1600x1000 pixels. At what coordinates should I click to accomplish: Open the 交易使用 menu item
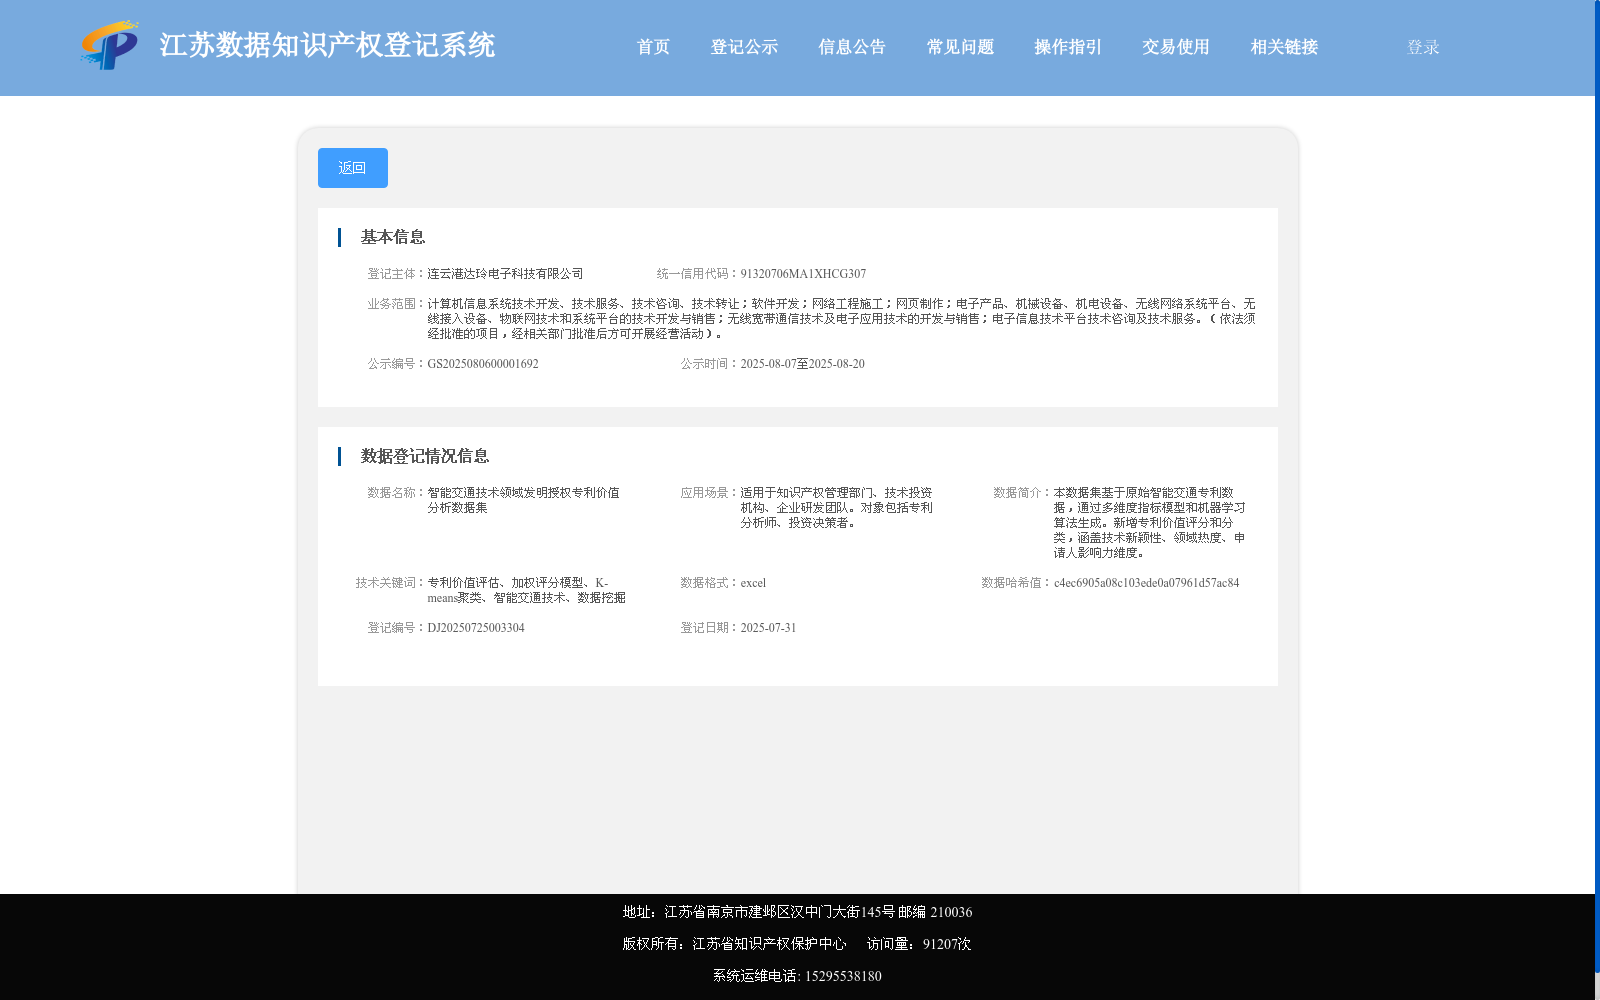click(x=1174, y=46)
